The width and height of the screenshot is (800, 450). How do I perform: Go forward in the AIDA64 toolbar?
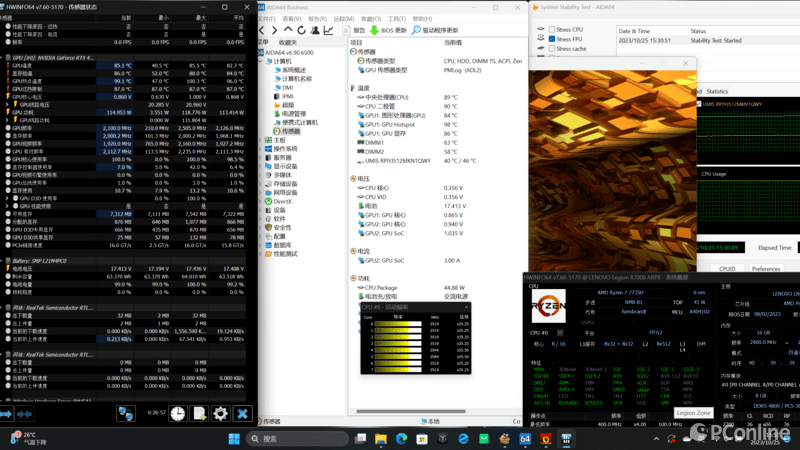[274, 31]
